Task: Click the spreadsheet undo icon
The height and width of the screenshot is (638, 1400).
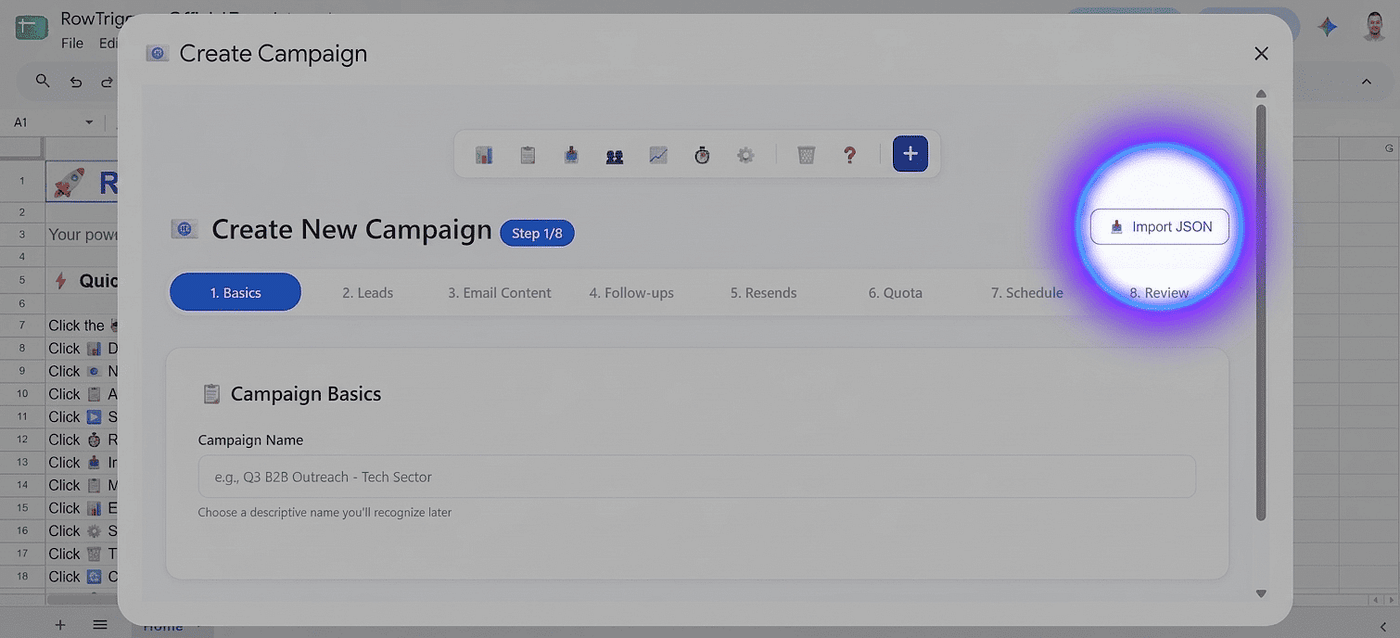Action: (75, 82)
